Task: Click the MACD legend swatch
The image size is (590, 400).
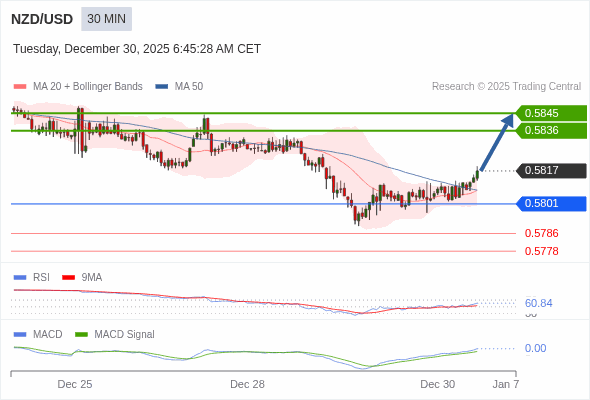Action: 20,335
